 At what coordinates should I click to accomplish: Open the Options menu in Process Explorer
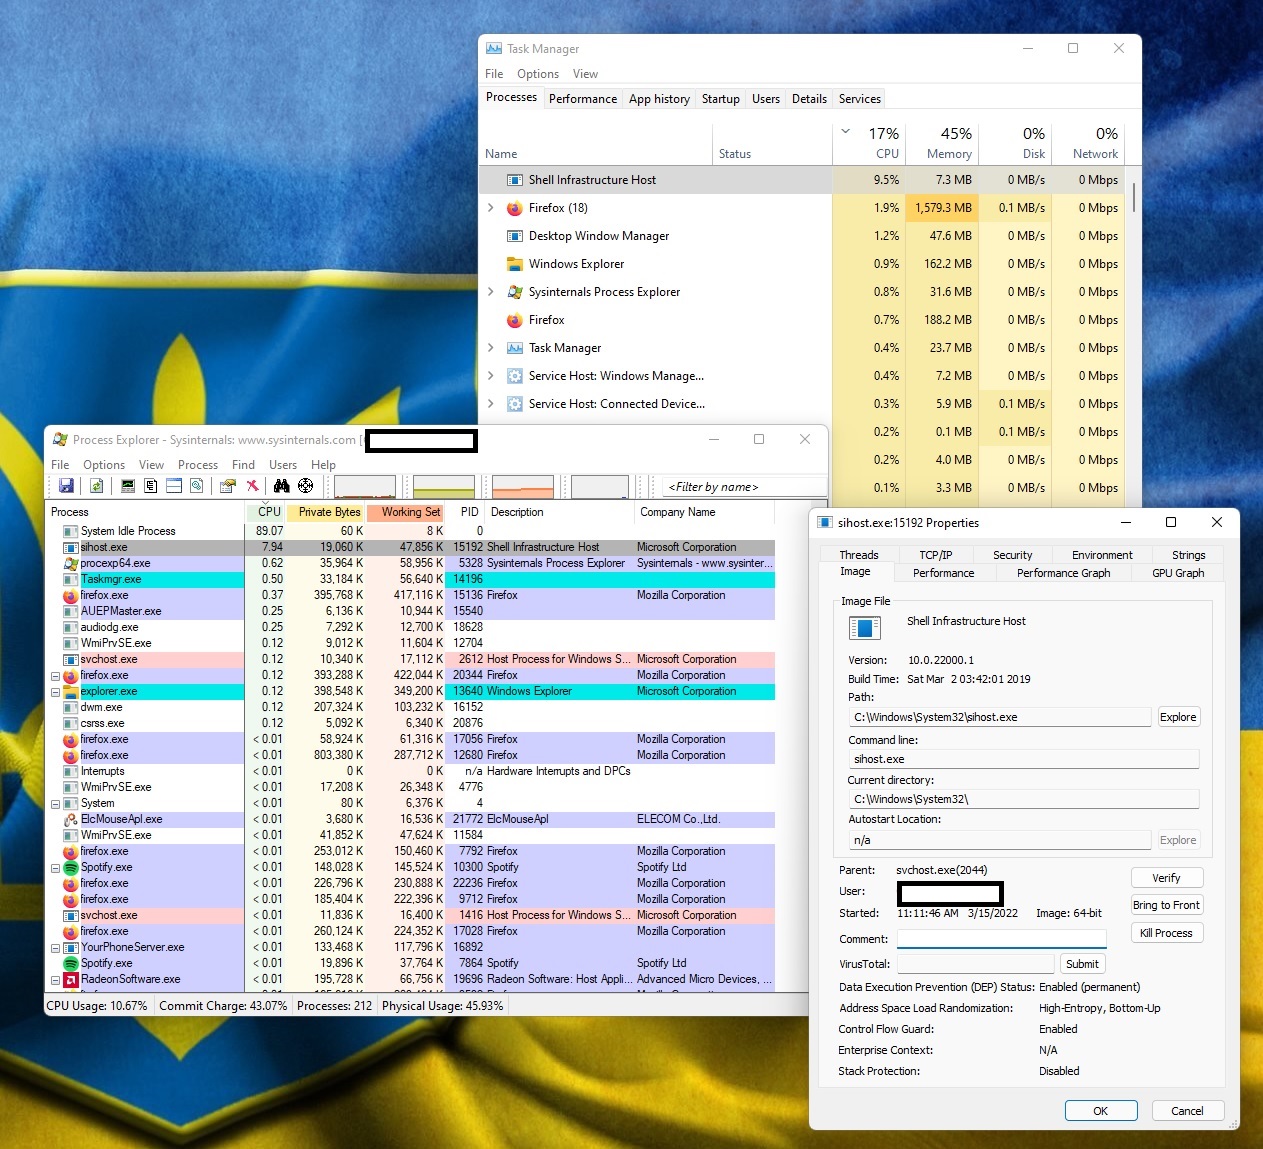[x=104, y=465]
